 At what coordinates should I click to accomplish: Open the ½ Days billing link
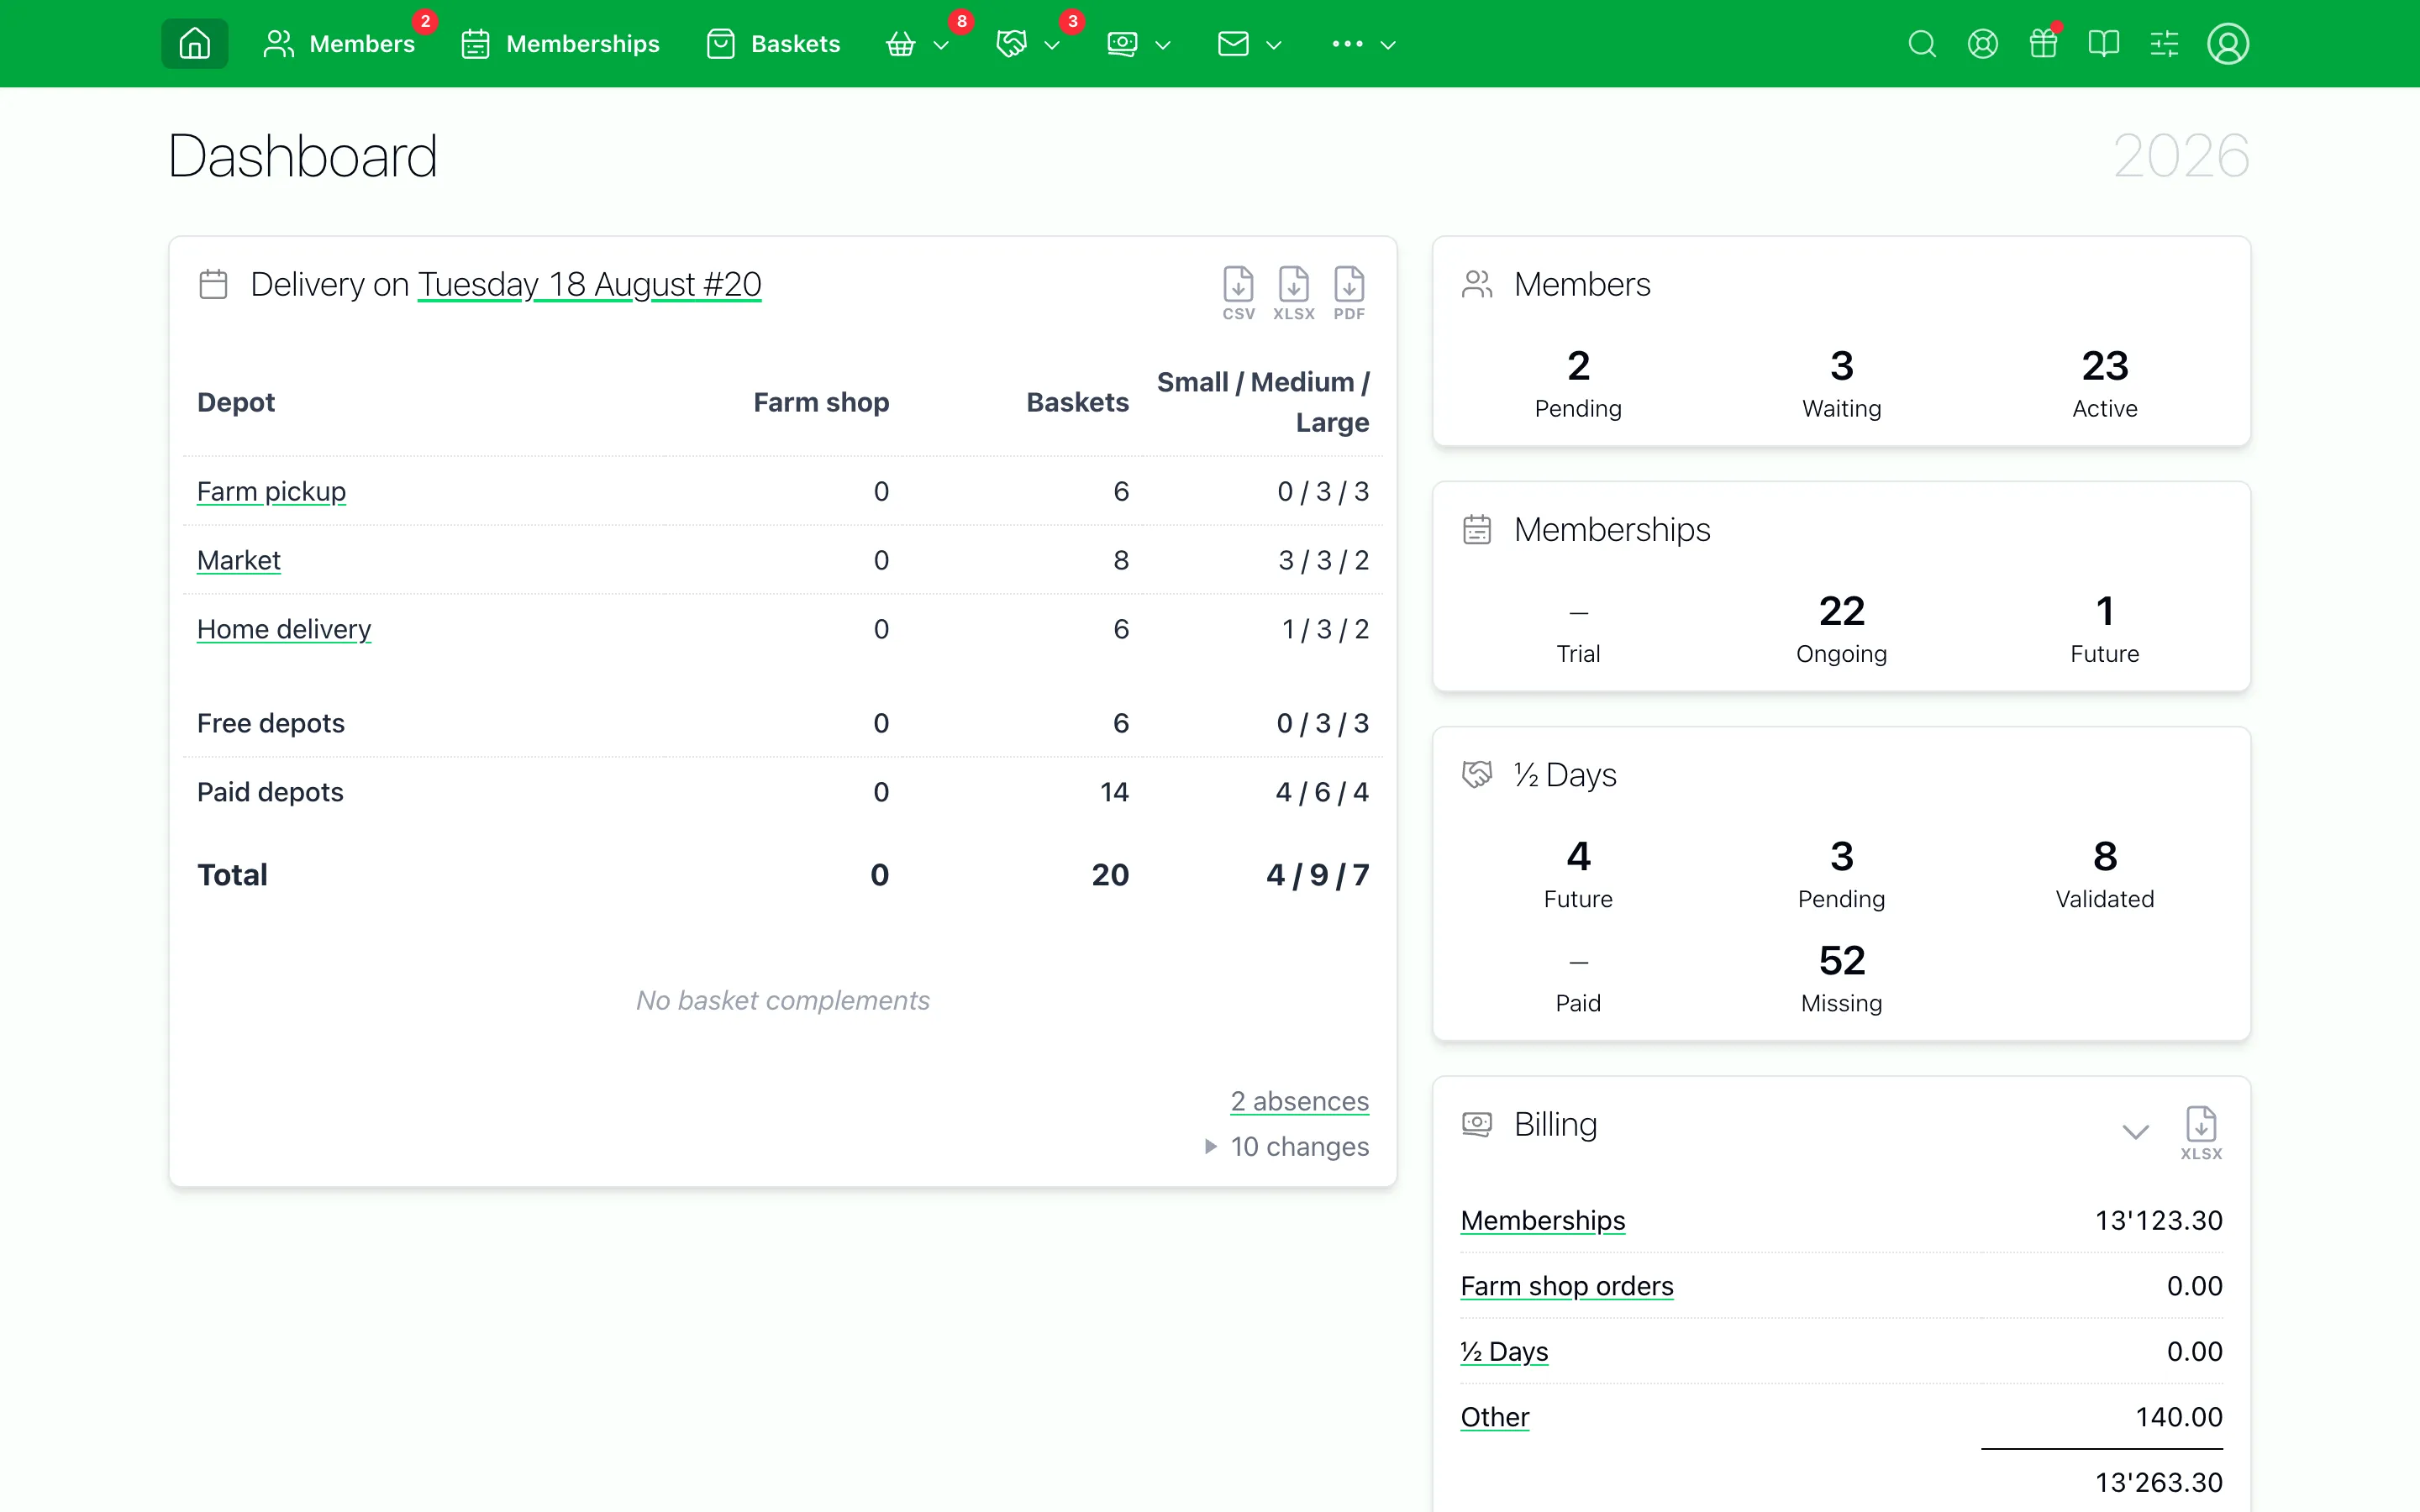point(1503,1351)
